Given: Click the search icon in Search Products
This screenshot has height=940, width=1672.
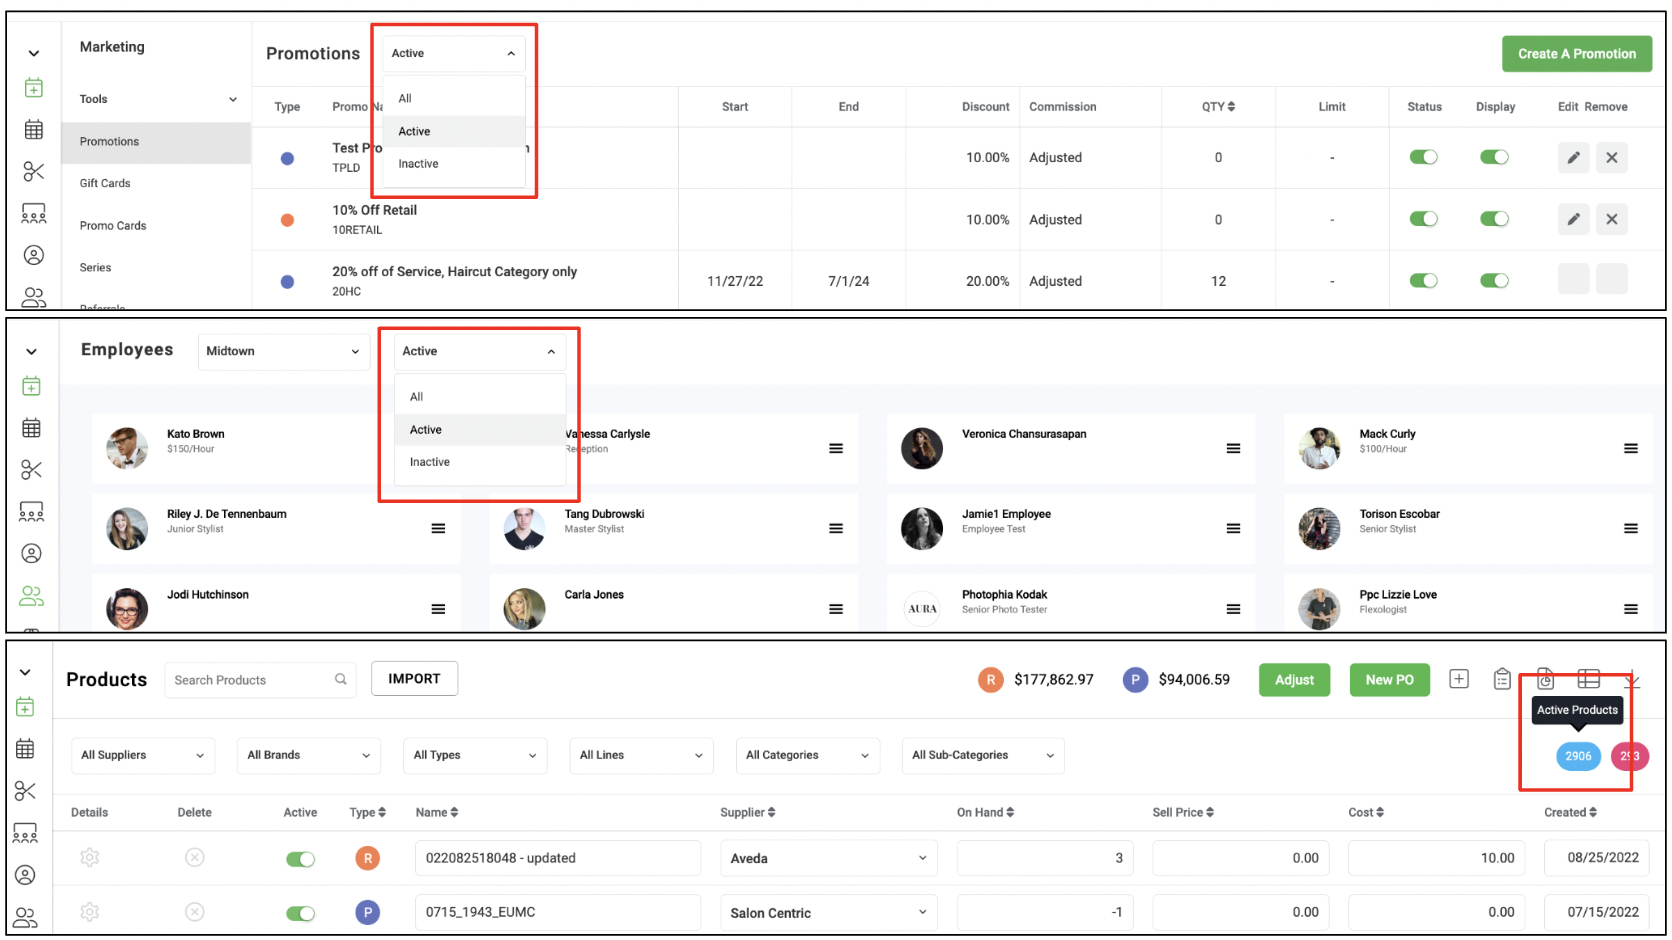Looking at the screenshot, I should [341, 679].
